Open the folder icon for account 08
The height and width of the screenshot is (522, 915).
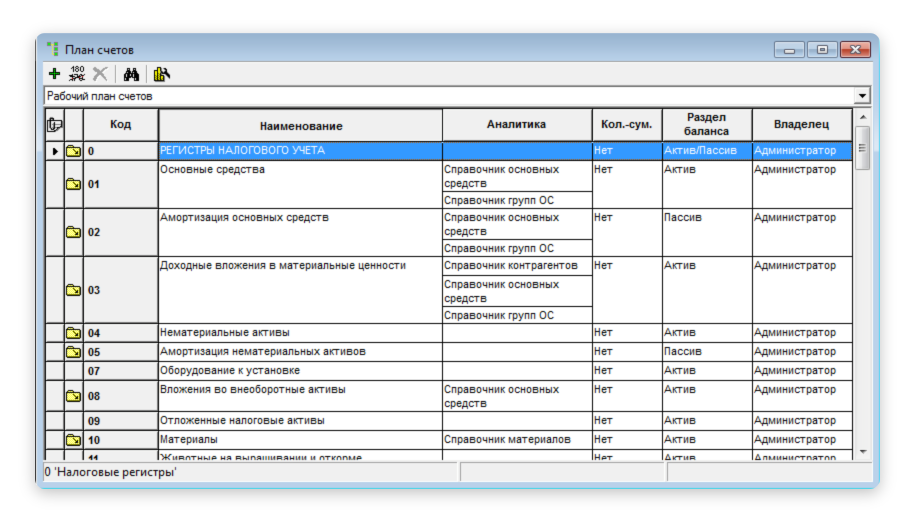[74, 396]
